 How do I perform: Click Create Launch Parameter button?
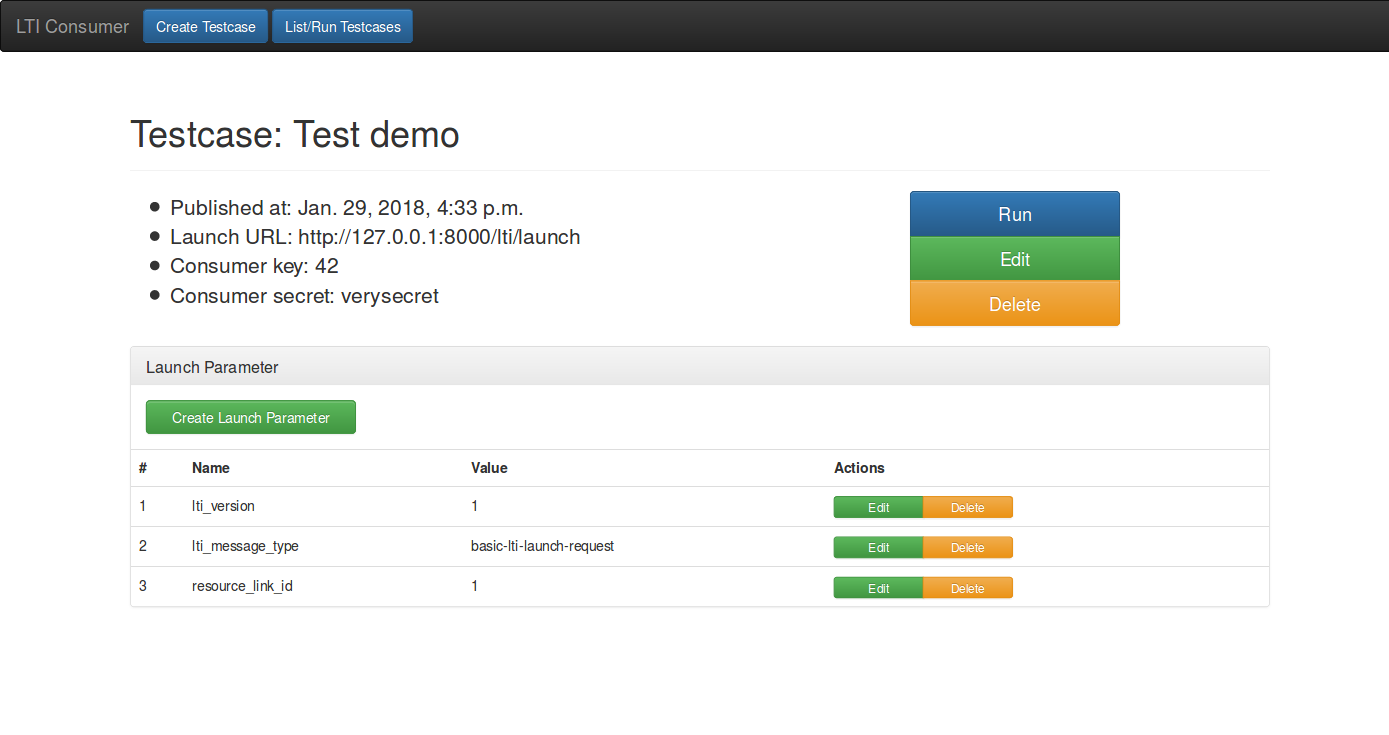tap(251, 417)
